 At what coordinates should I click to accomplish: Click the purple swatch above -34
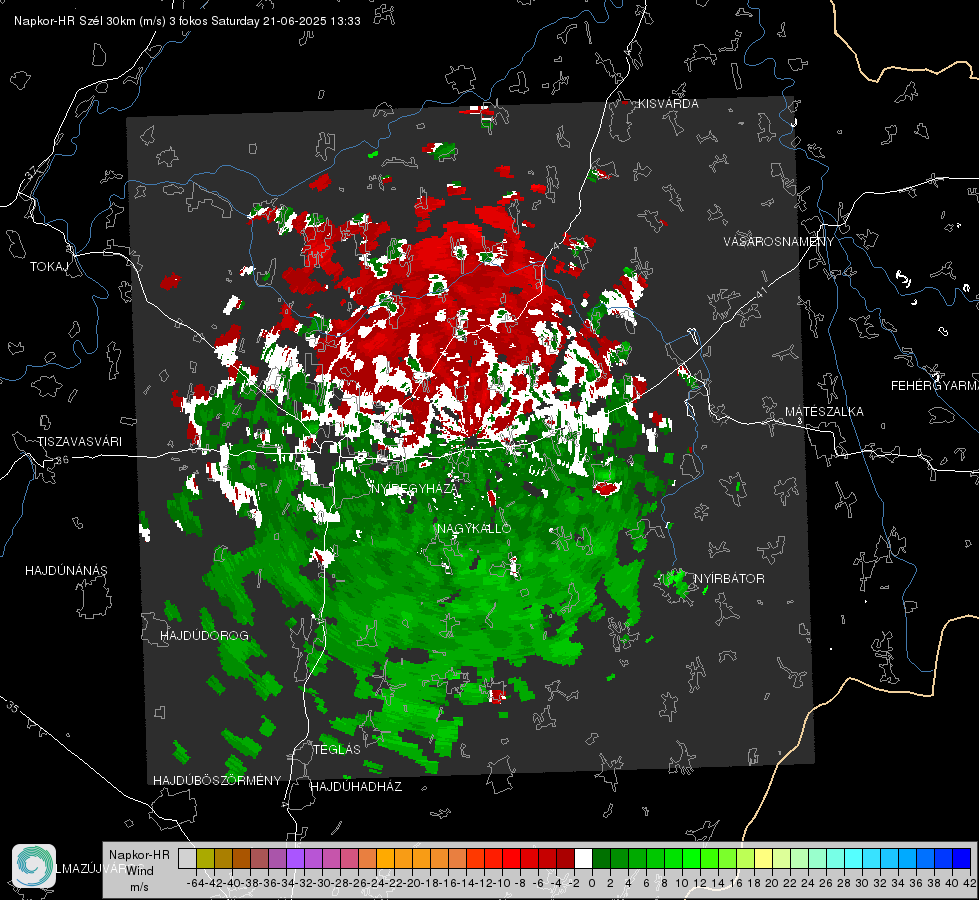coord(295,858)
